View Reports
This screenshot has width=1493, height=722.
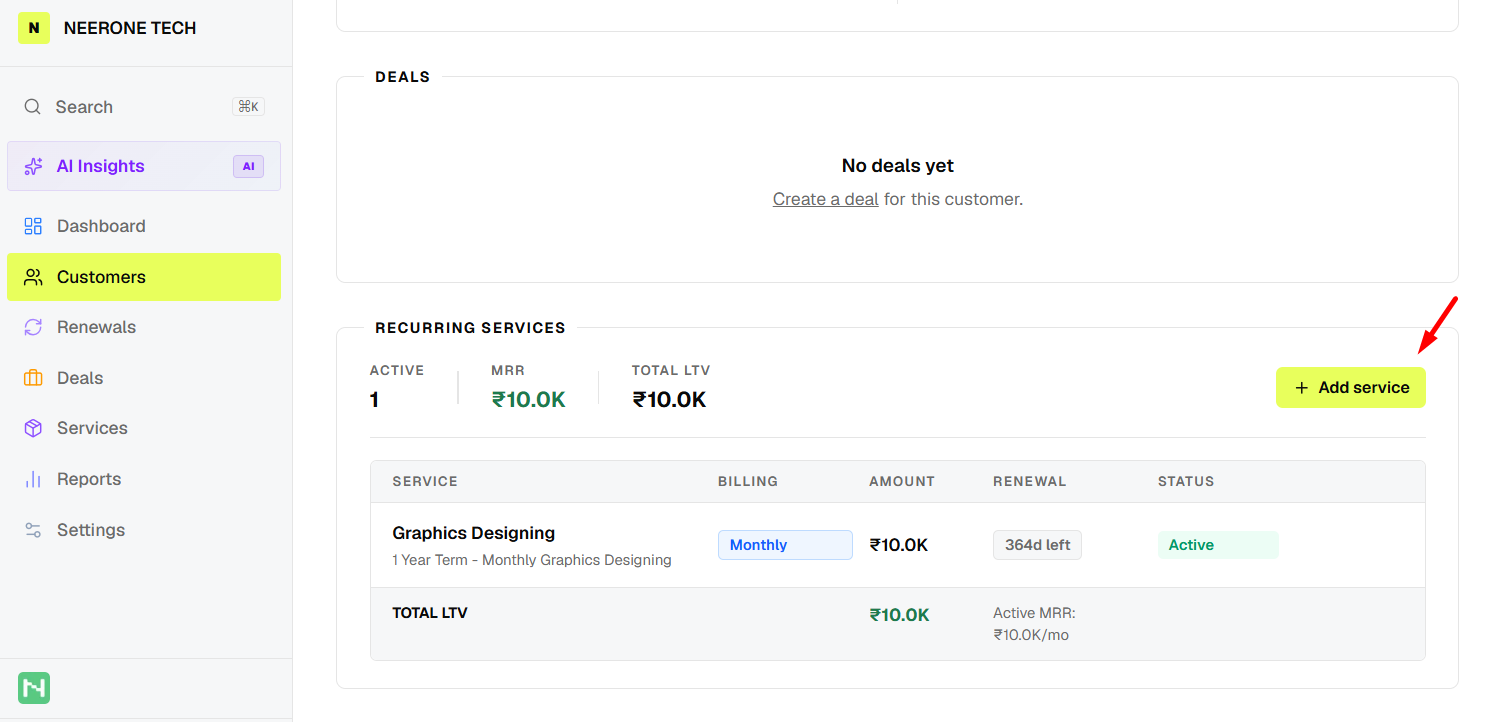pyautogui.click(x=144, y=479)
